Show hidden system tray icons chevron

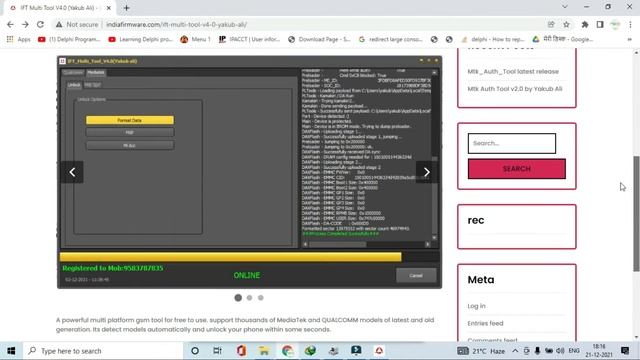515,351
